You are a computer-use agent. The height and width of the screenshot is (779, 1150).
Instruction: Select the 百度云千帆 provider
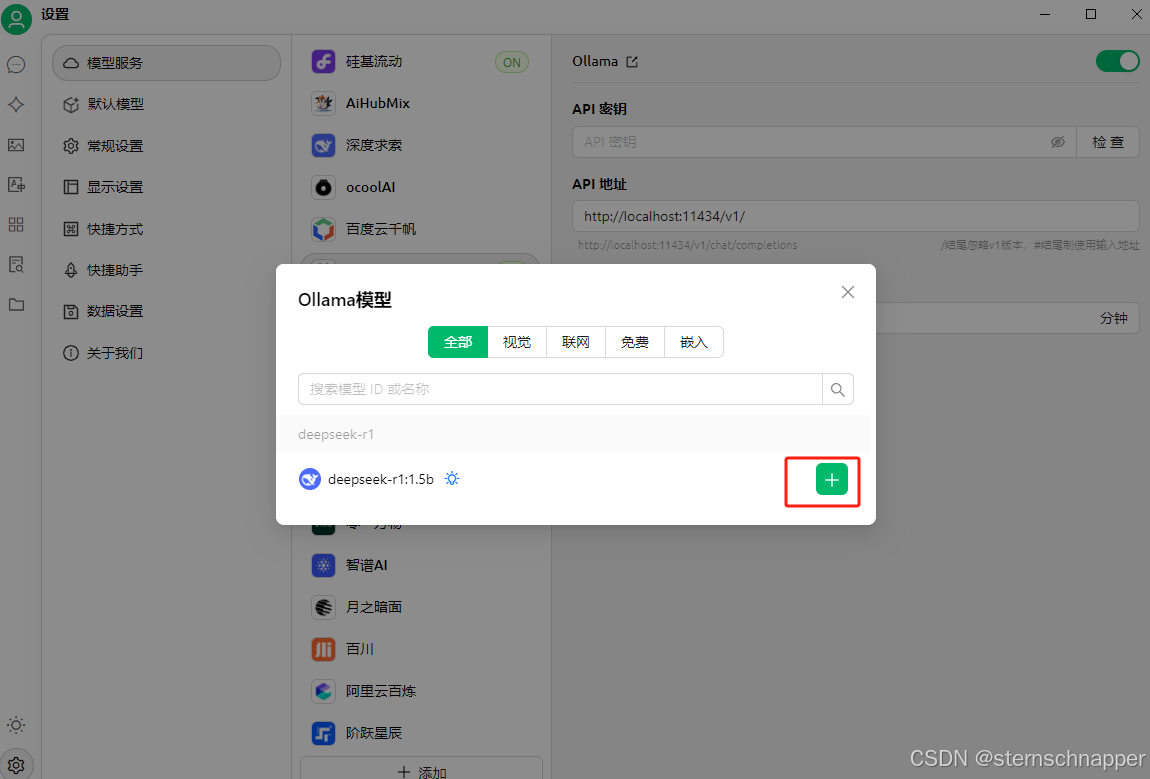pyautogui.click(x=421, y=229)
